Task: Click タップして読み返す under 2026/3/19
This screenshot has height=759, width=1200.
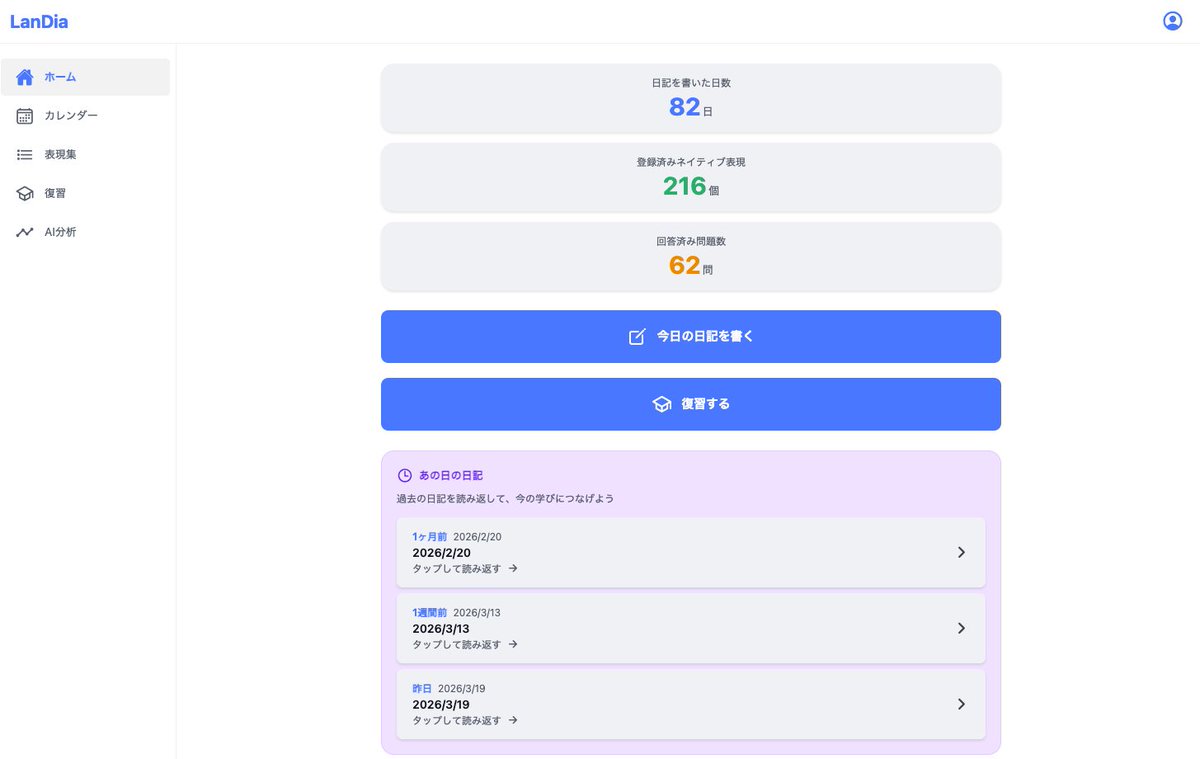Action: 465,720
